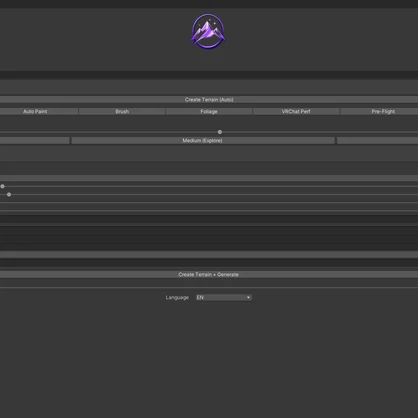Screen dimensions: 418x418
Task: Select the Foliage tab
Action: [x=209, y=111]
